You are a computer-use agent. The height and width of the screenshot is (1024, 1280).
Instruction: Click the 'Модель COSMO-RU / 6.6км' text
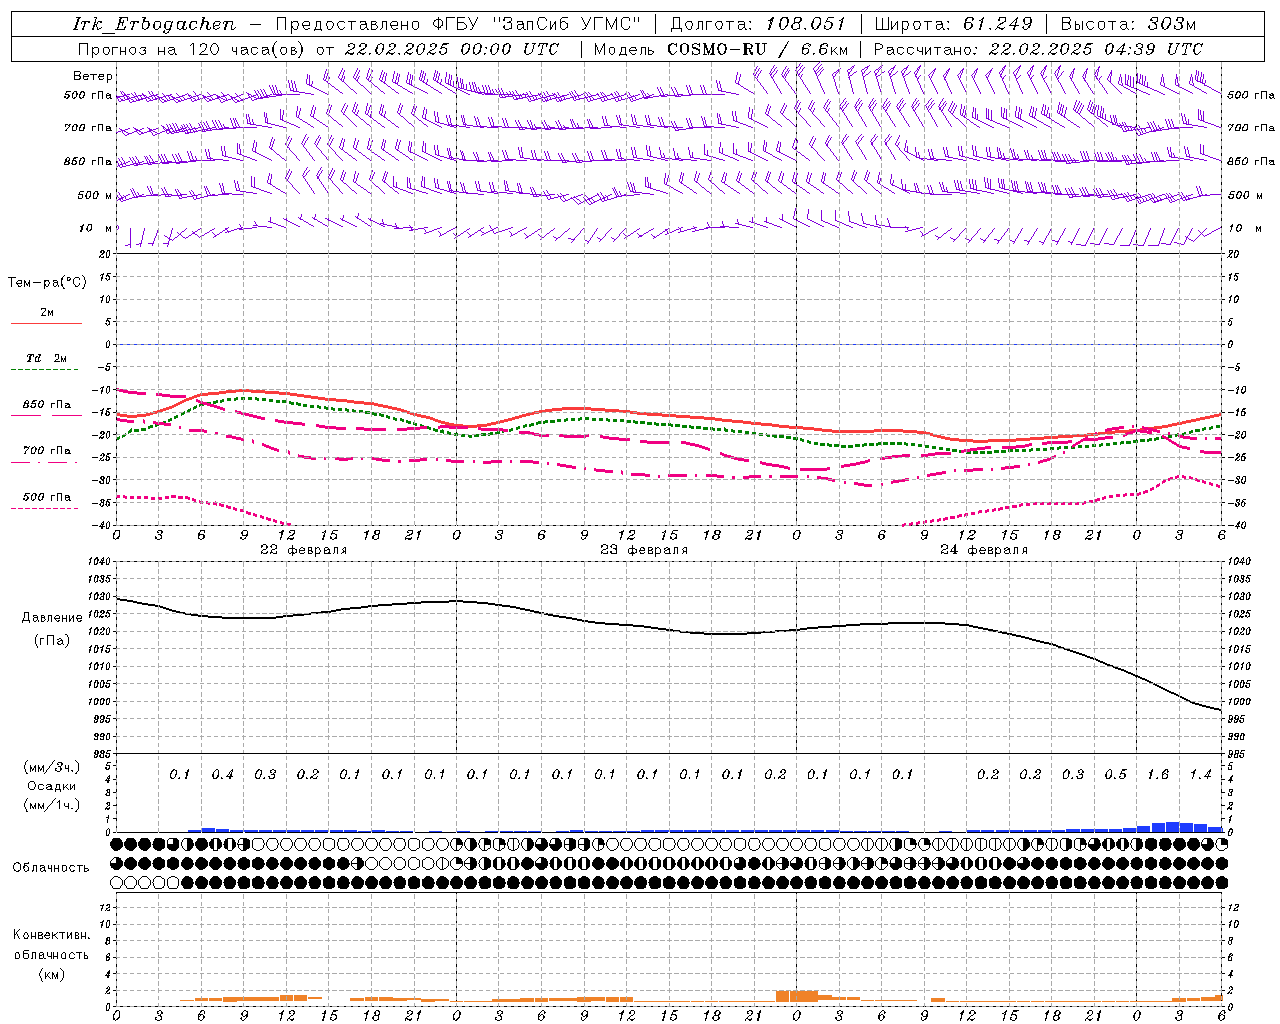pyautogui.click(x=721, y=49)
